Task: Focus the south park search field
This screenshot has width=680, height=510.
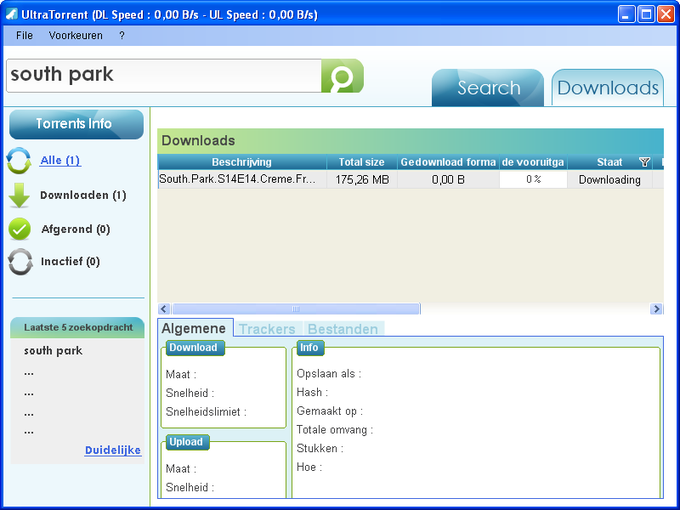Action: click(164, 76)
